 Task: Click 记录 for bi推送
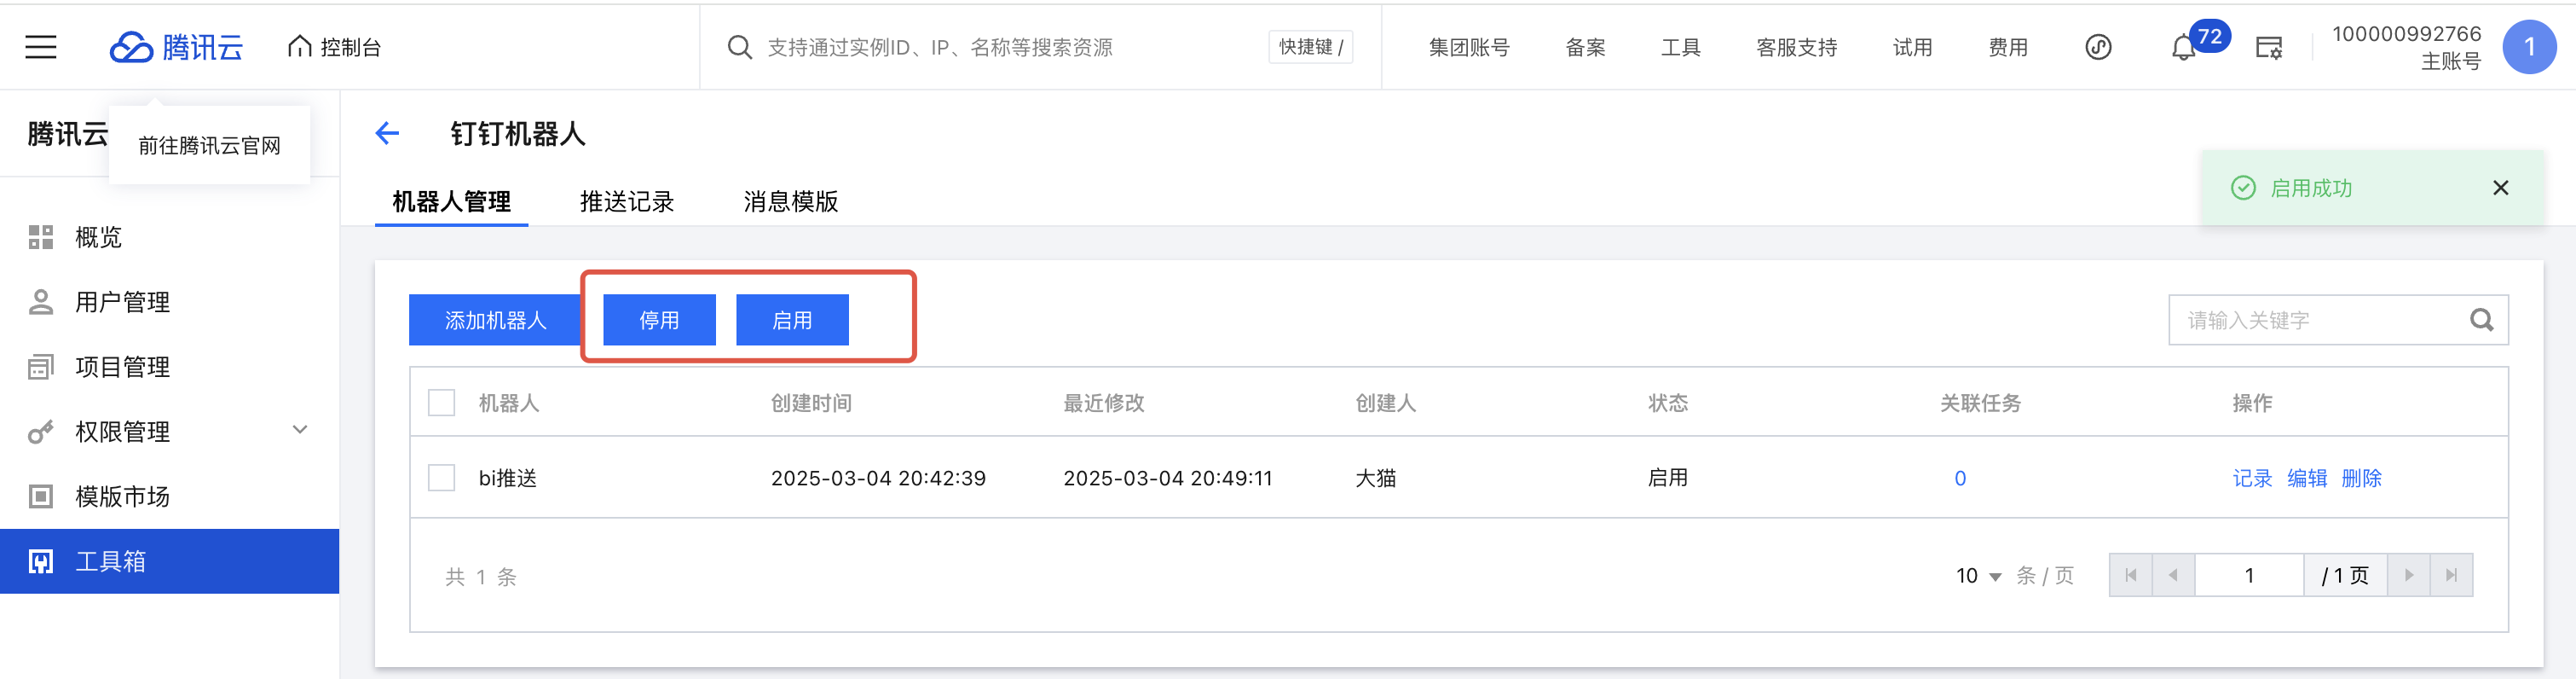tap(2252, 478)
